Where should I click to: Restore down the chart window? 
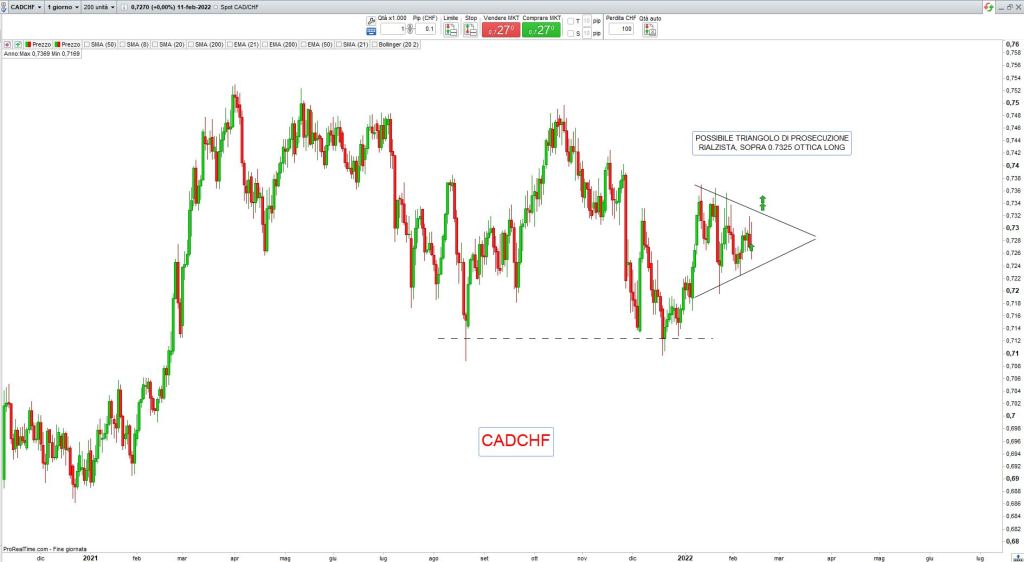click(1009, 7)
